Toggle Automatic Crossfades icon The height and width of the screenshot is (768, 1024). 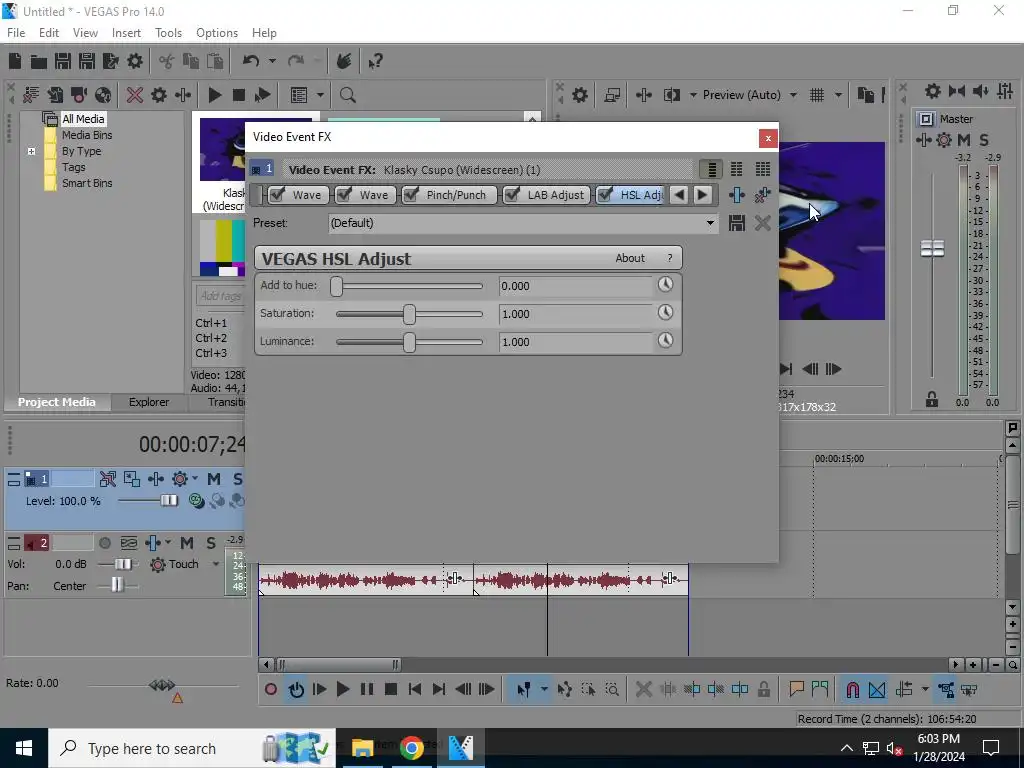(877, 690)
